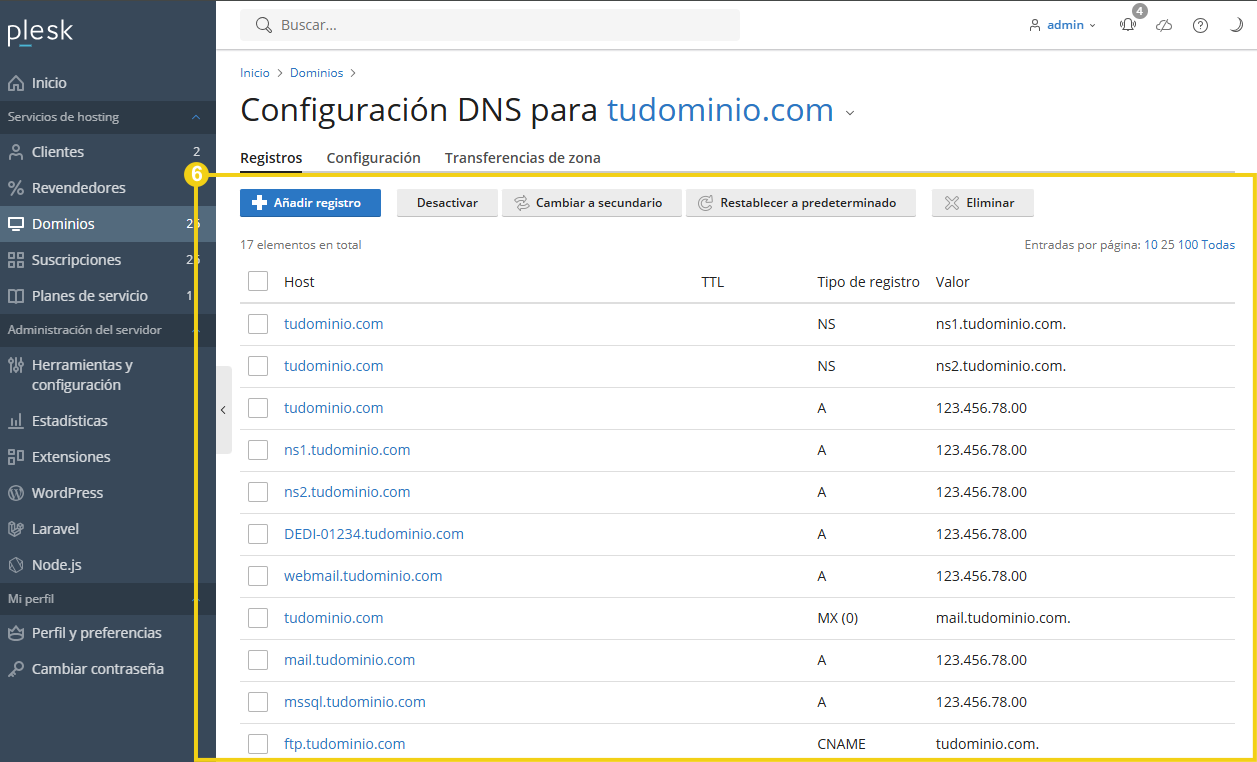Open Herramientas y configuración
The width and height of the screenshot is (1257, 762).
(107, 375)
